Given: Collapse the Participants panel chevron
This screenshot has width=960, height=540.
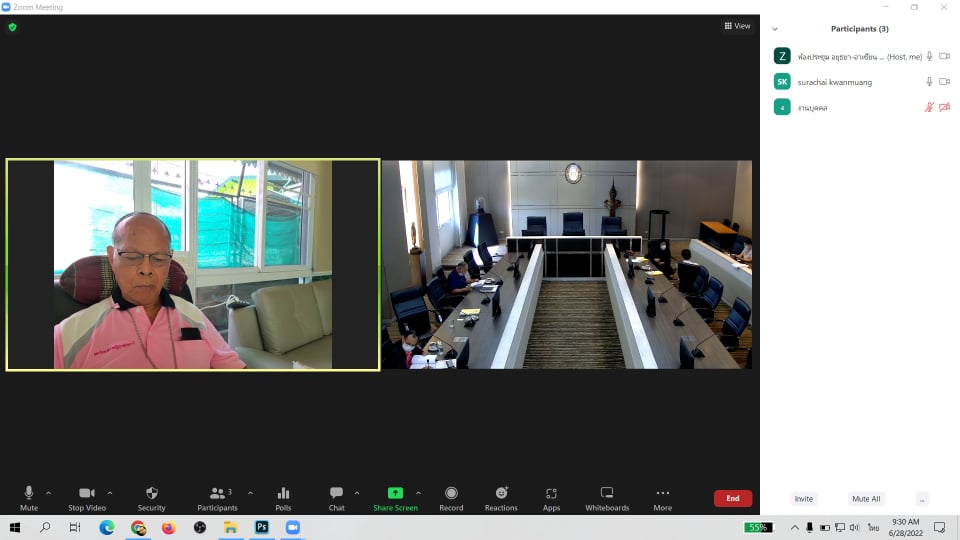Looking at the screenshot, I should (775, 29).
